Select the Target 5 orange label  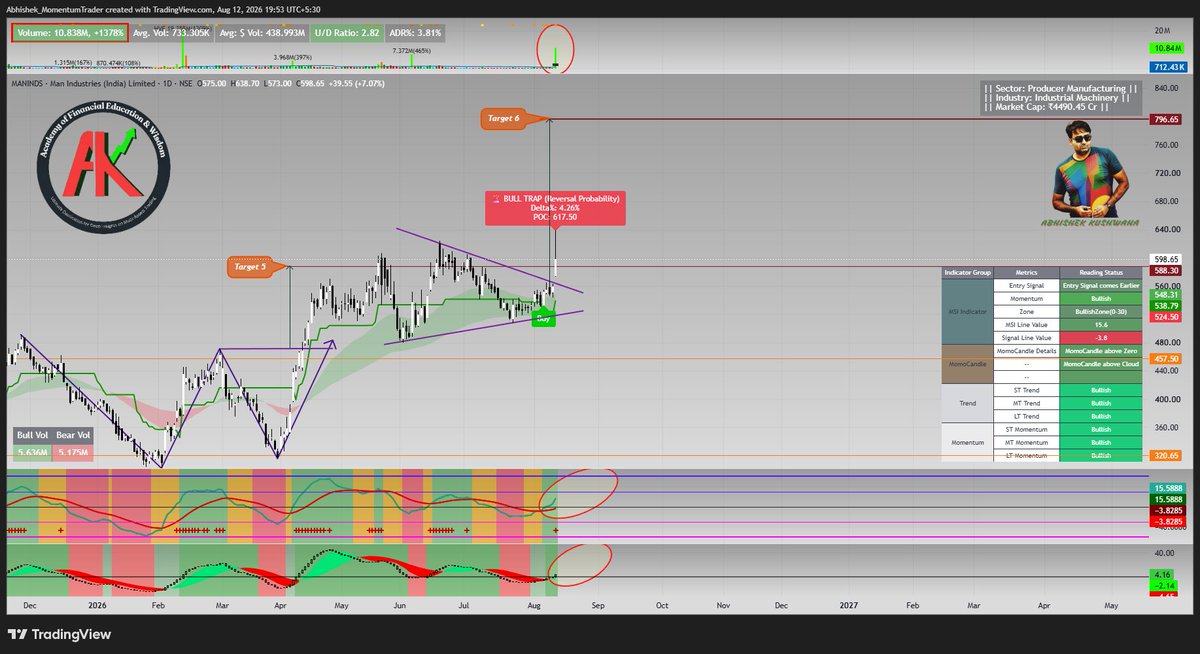point(250,267)
